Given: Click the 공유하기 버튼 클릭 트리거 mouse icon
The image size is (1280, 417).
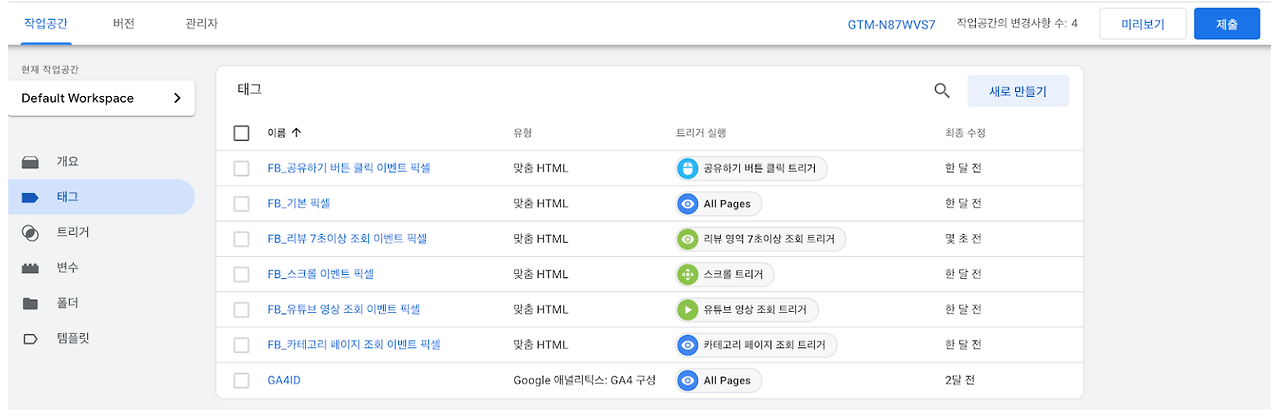Looking at the screenshot, I should click(687, 168).
